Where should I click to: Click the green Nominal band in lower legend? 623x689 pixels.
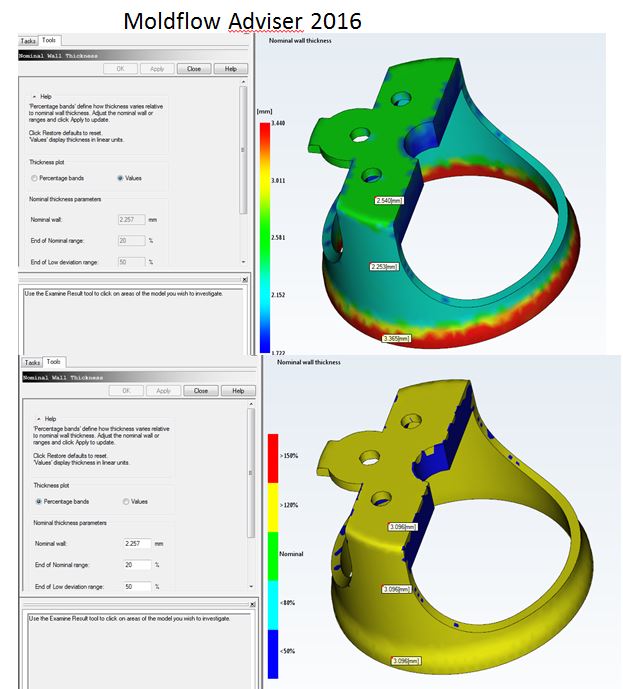[273, 556]
